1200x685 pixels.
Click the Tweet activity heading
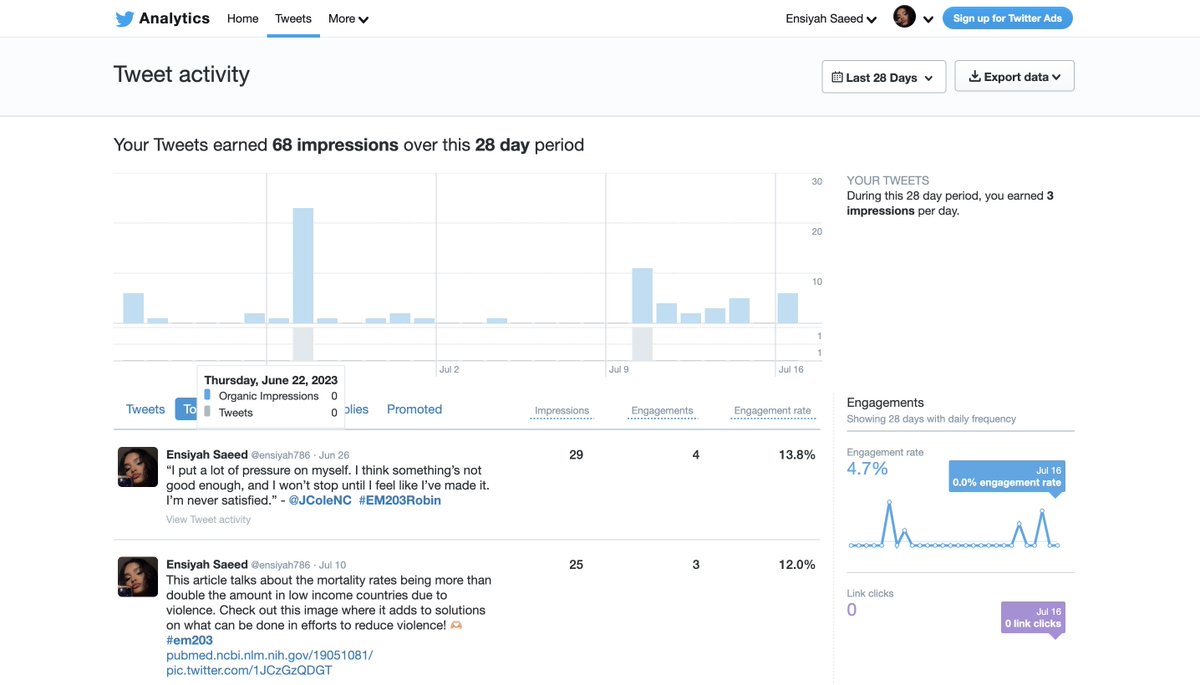tap(181, 75)
